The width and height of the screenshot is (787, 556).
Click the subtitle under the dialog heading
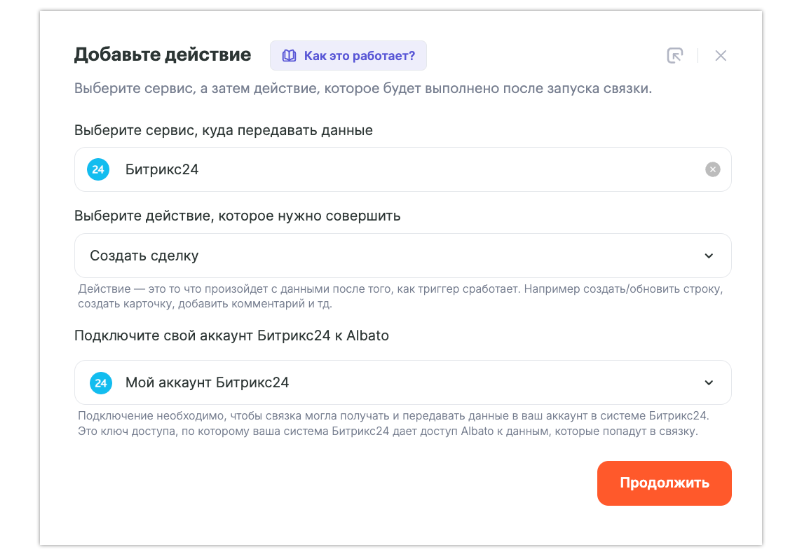(362, 89)
